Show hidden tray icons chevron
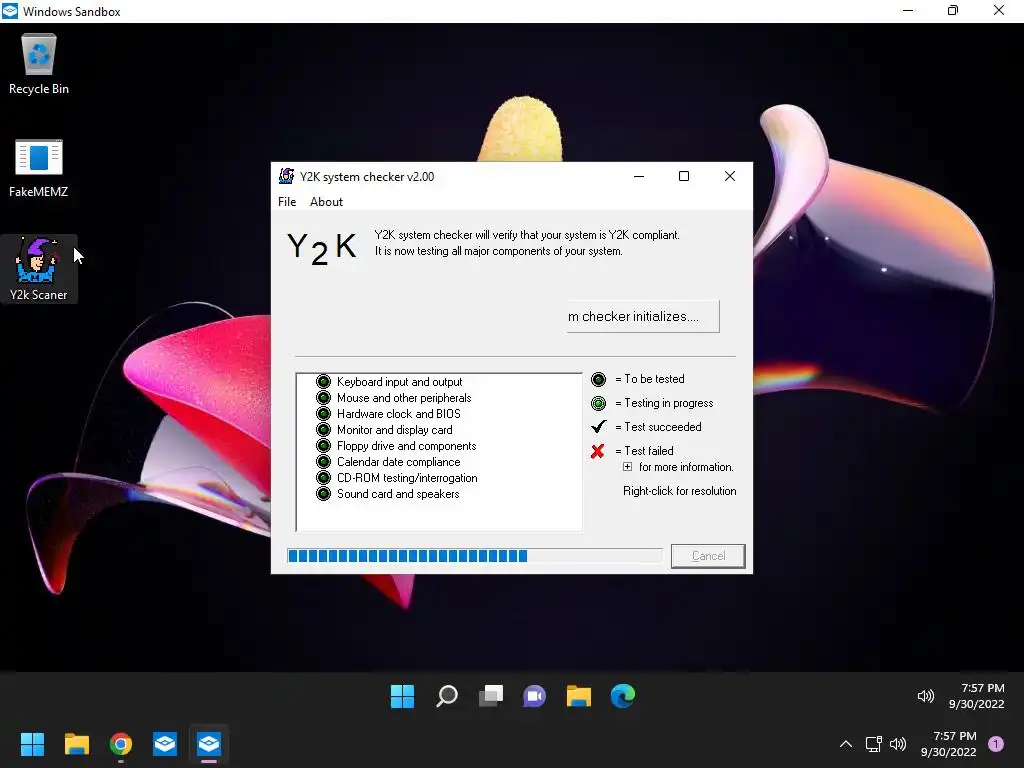Image resolution: width=1024 pixels, height=768 pixels. click(846, 744)
